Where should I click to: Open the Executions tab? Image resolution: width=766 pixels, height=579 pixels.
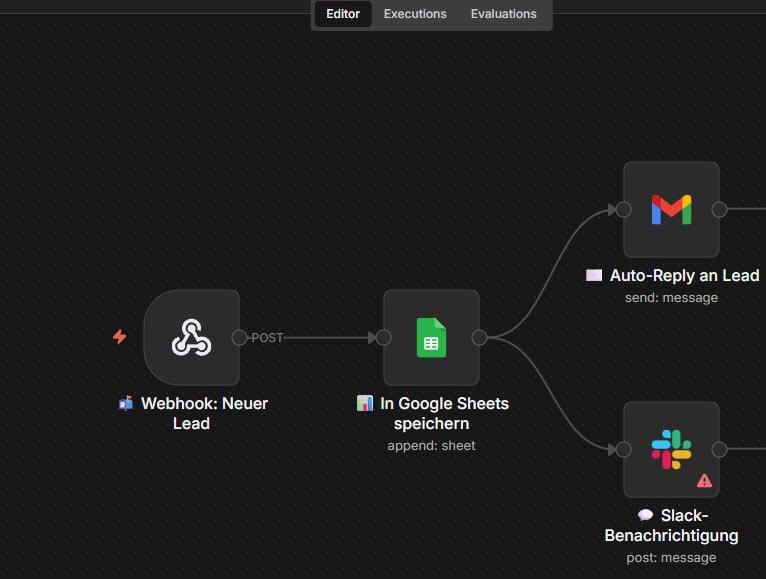(x=415, y=14)
